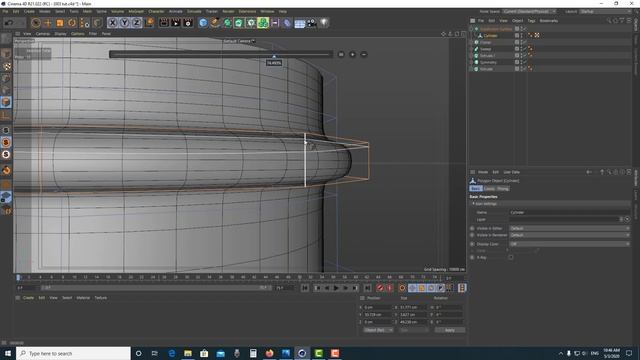640x360 pixels.
Task: Click the plus button next to the viewport slider
Action: coord(353,54)
